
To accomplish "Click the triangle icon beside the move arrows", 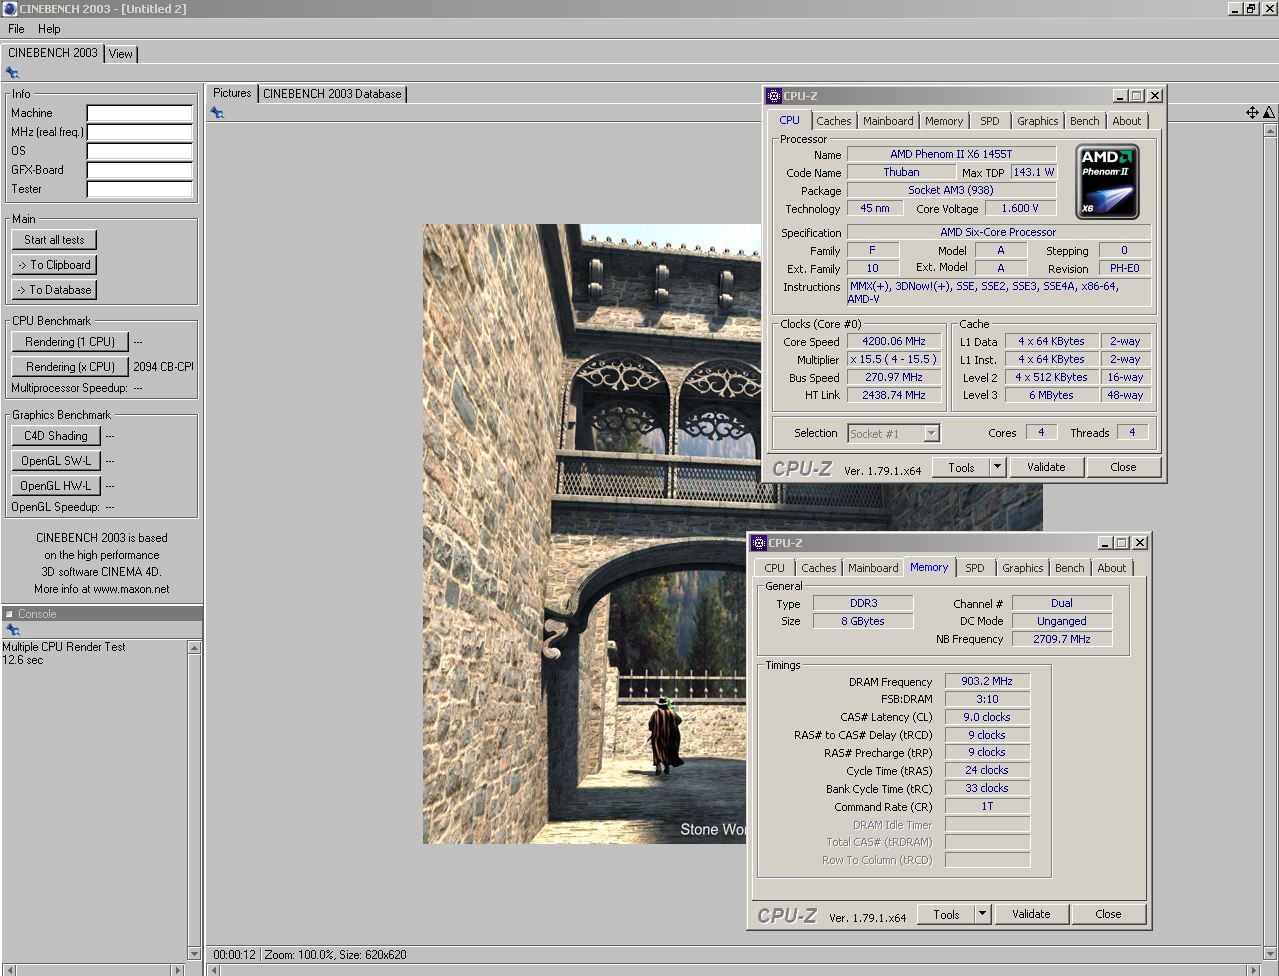I will [x=1268, y=113].
